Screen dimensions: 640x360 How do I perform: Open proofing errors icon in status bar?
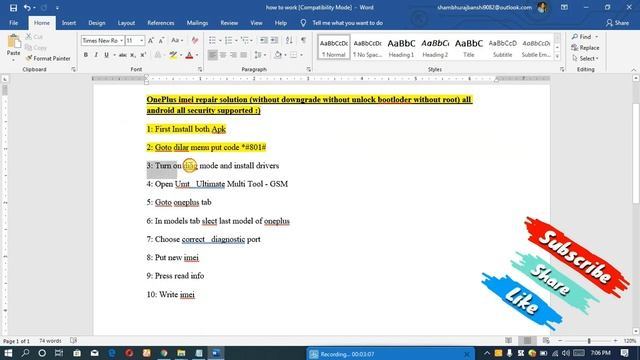pos(73,340)
